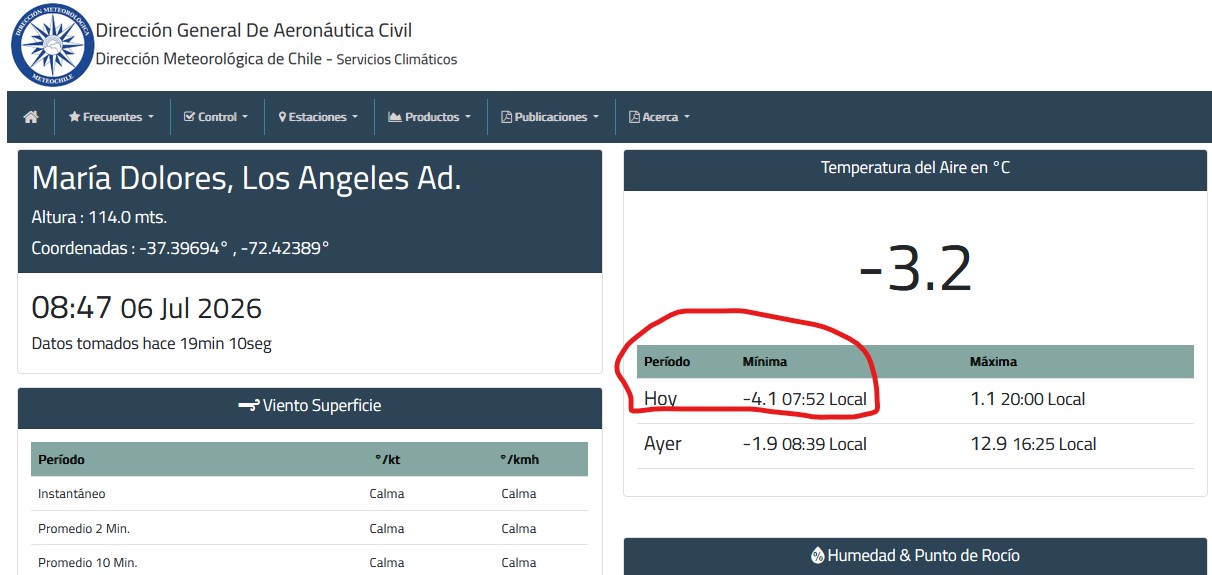Click Dirección General De Aeronáutica Civil title

tap(254, 30)
